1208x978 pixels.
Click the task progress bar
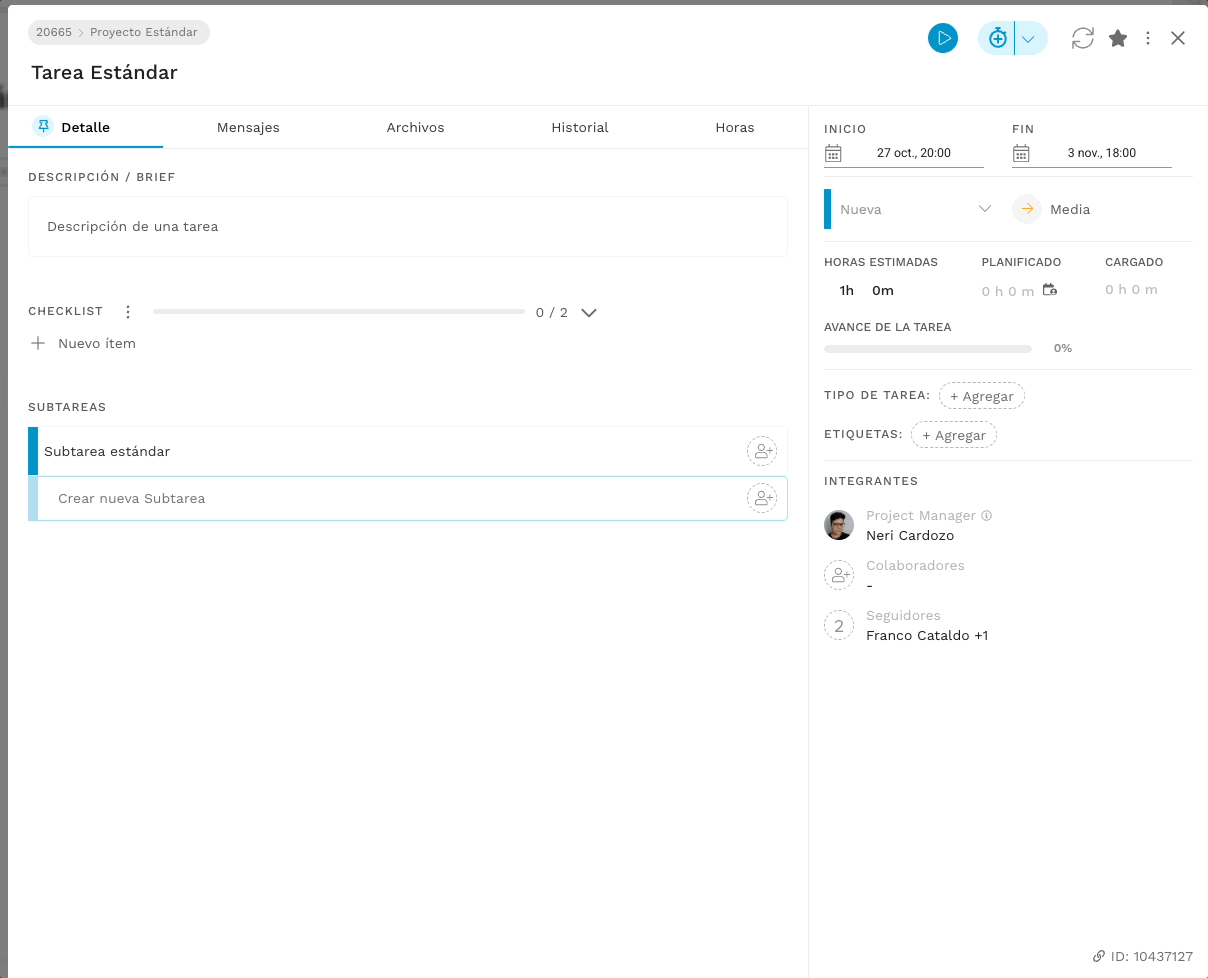click(x=927, y=349)
